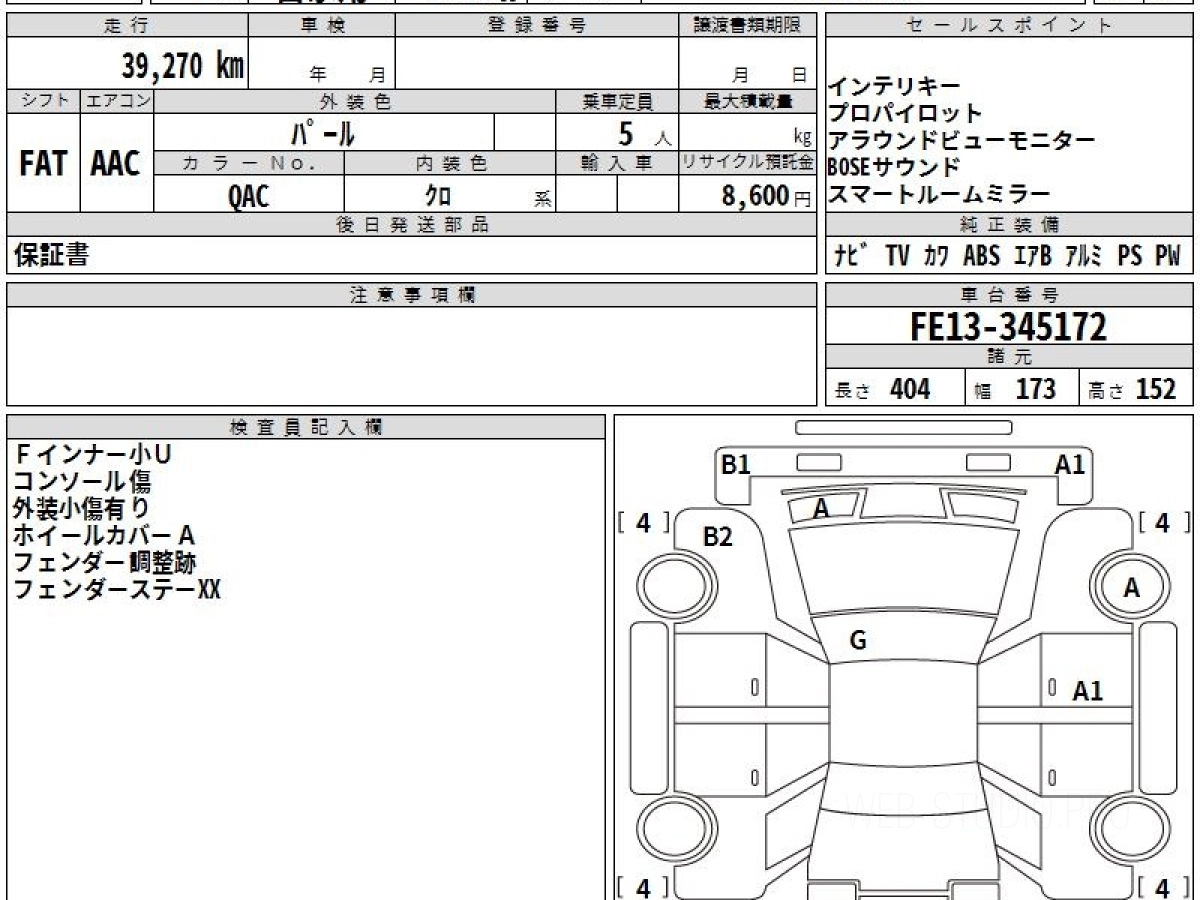Select the AAC air conditioner value
This screenshot has height=900, width=1200.
[116, 164]
